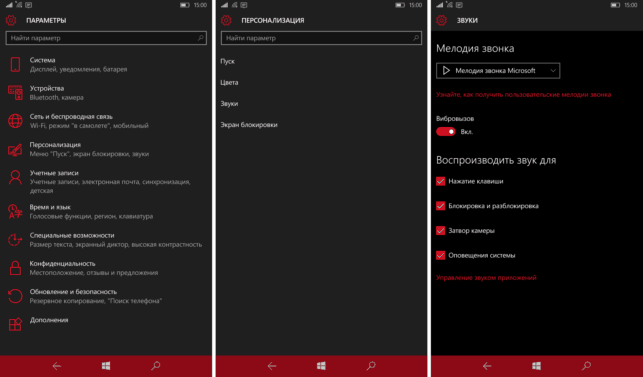Uncheck Оповещения системы checkbox

pyautogui.click(x=440, y=255)
